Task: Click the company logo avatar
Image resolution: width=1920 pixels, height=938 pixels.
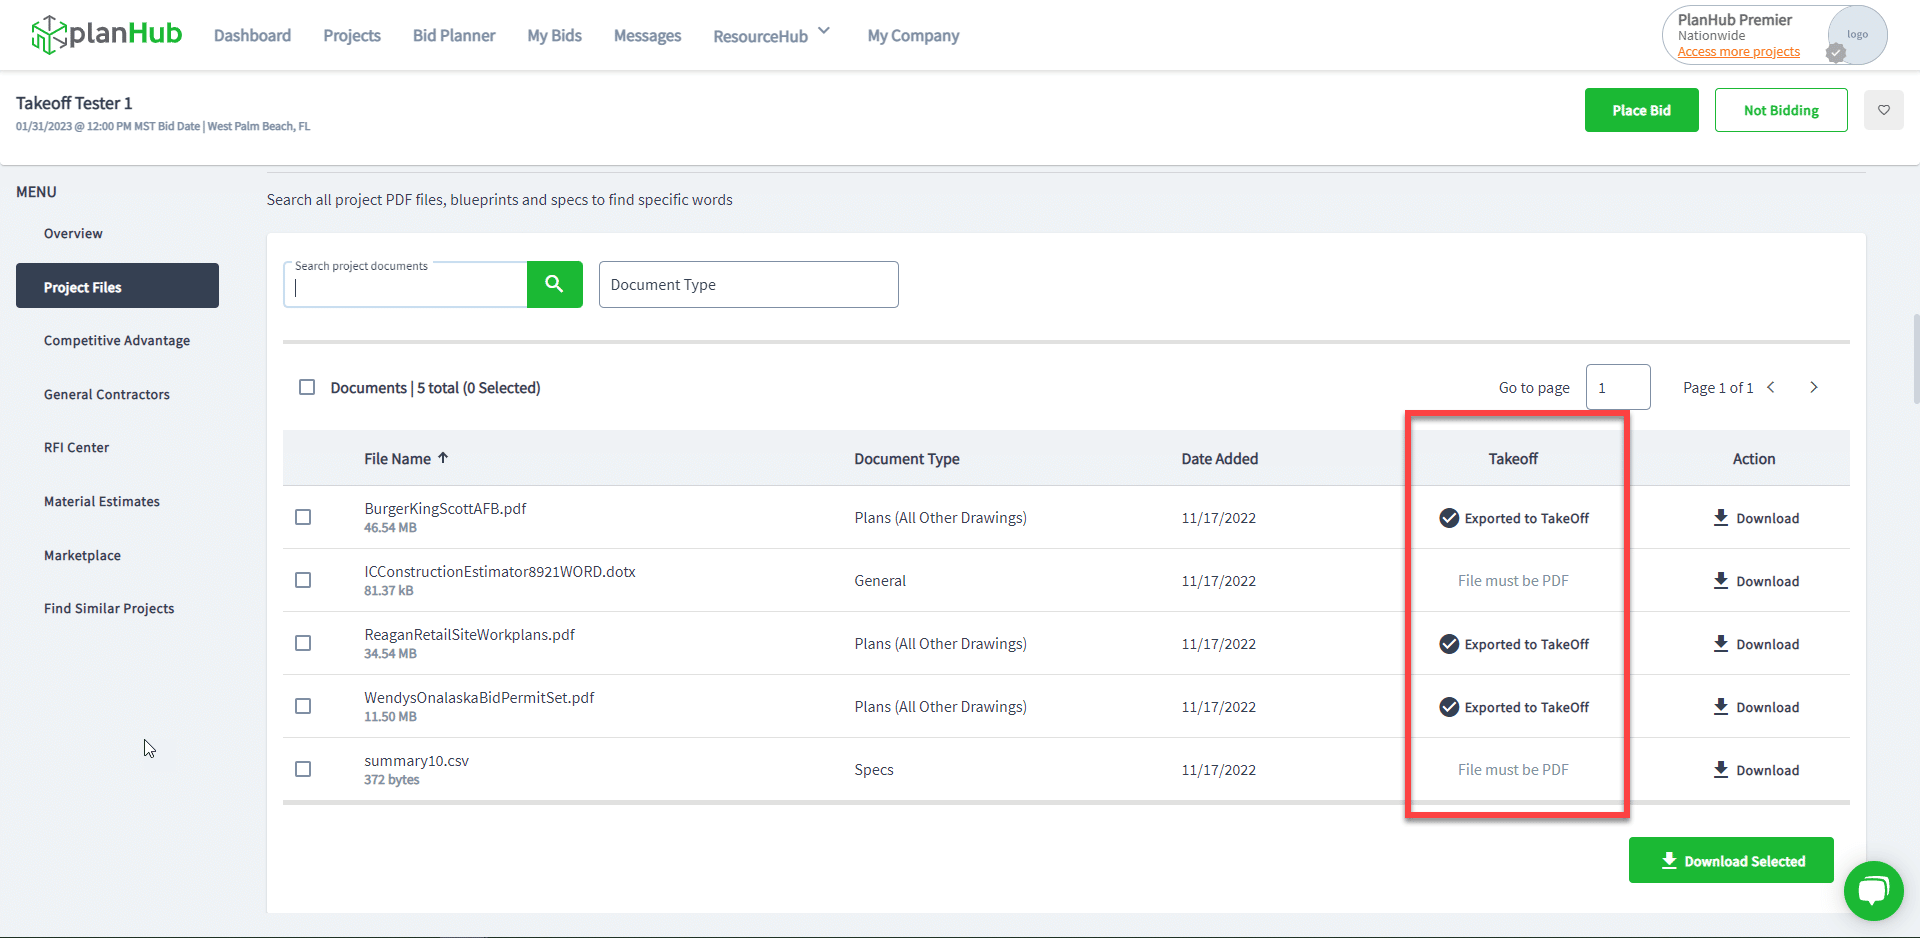Action: click(x=1857, y=35)
